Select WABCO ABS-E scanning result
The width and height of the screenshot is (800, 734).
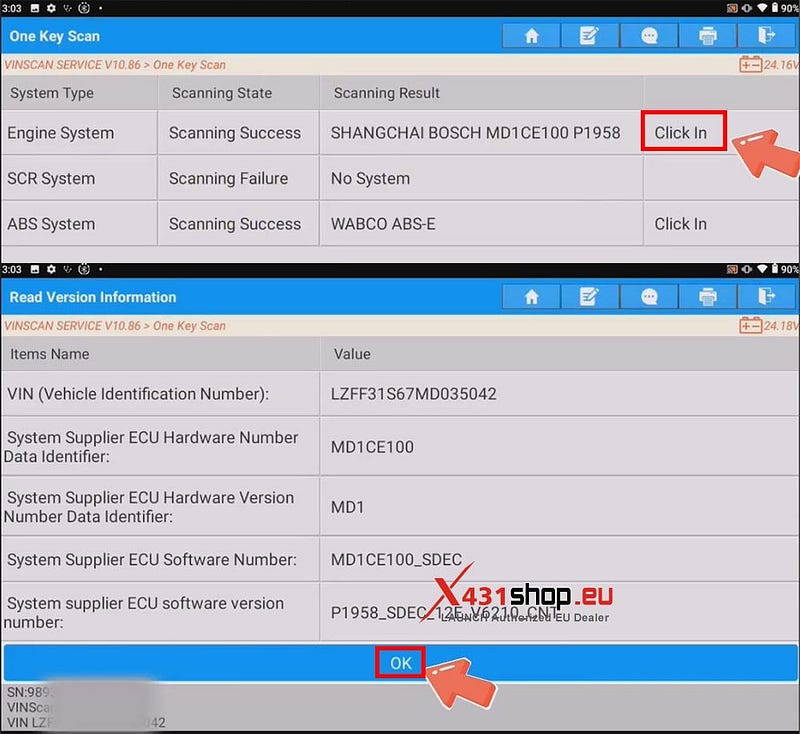pyautogui.click(x=383, y=223)
